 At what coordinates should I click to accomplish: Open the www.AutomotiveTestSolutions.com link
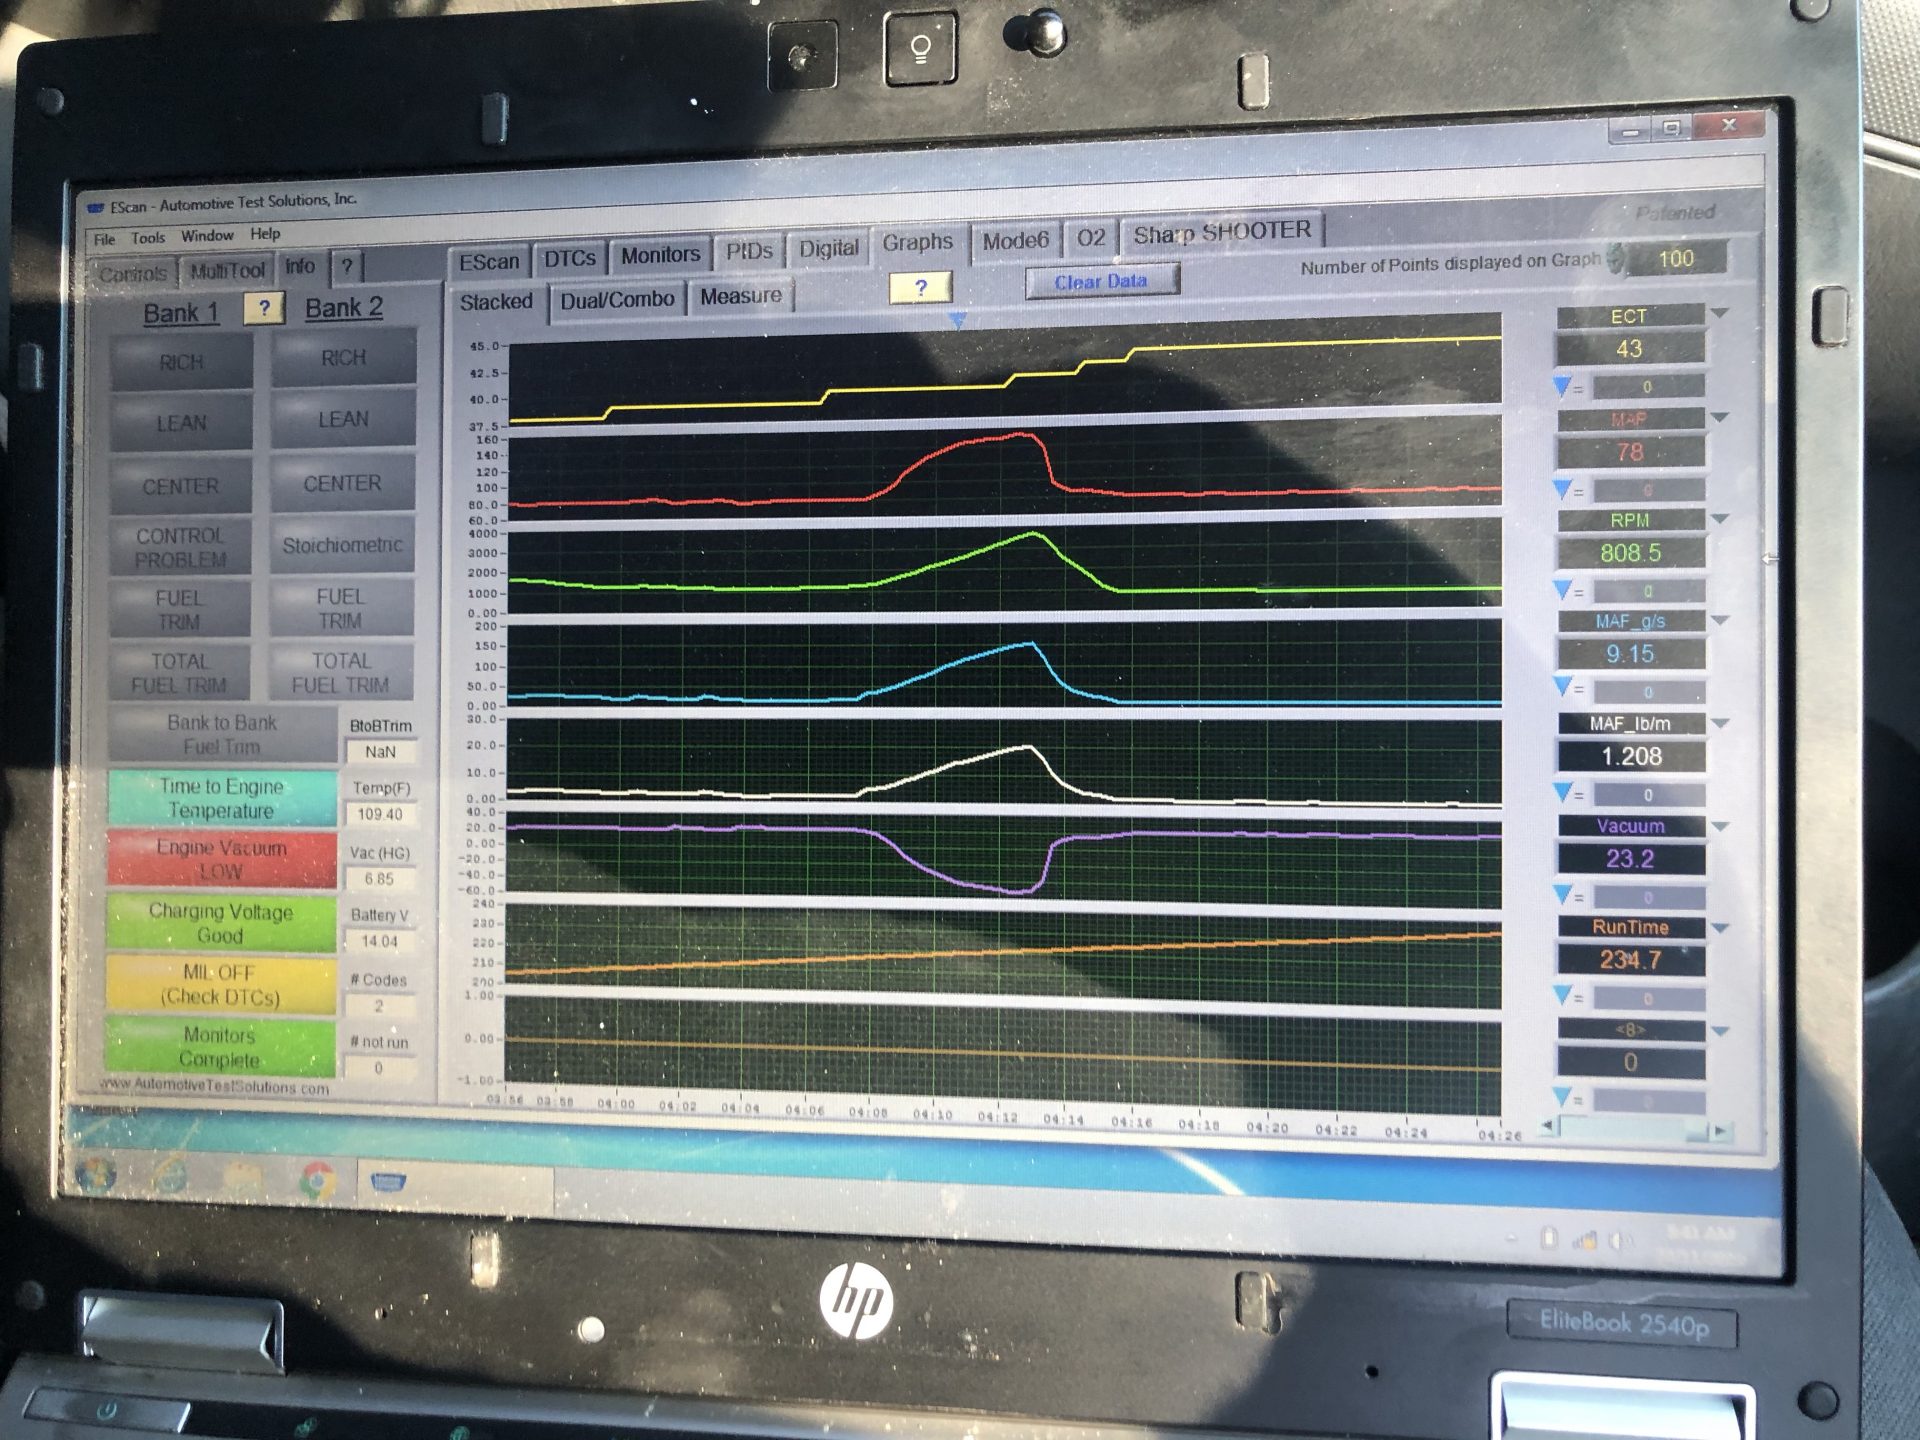click(x=214, y=1087)
